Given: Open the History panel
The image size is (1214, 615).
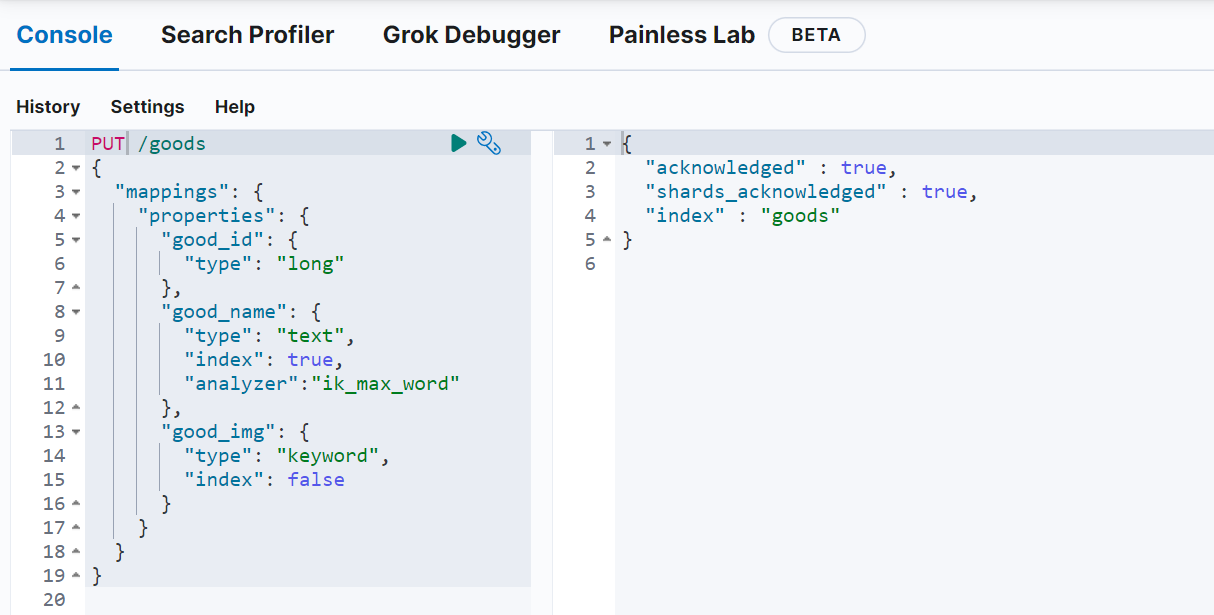Looking at the screenshot, I should tap(48, 107).
